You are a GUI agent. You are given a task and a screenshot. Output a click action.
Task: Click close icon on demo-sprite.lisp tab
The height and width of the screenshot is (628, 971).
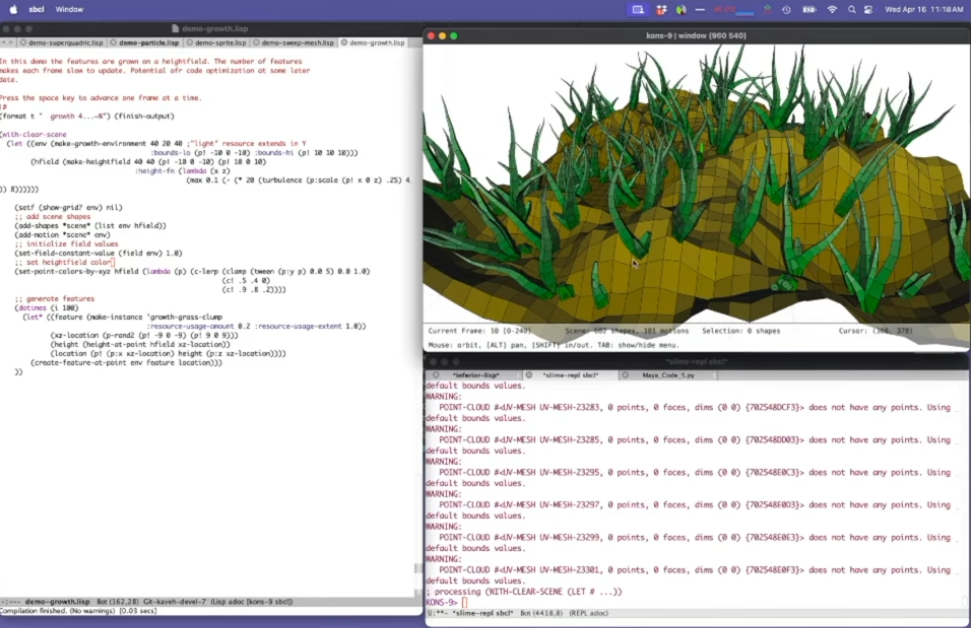pyautogui.click(x=188, y=43)
